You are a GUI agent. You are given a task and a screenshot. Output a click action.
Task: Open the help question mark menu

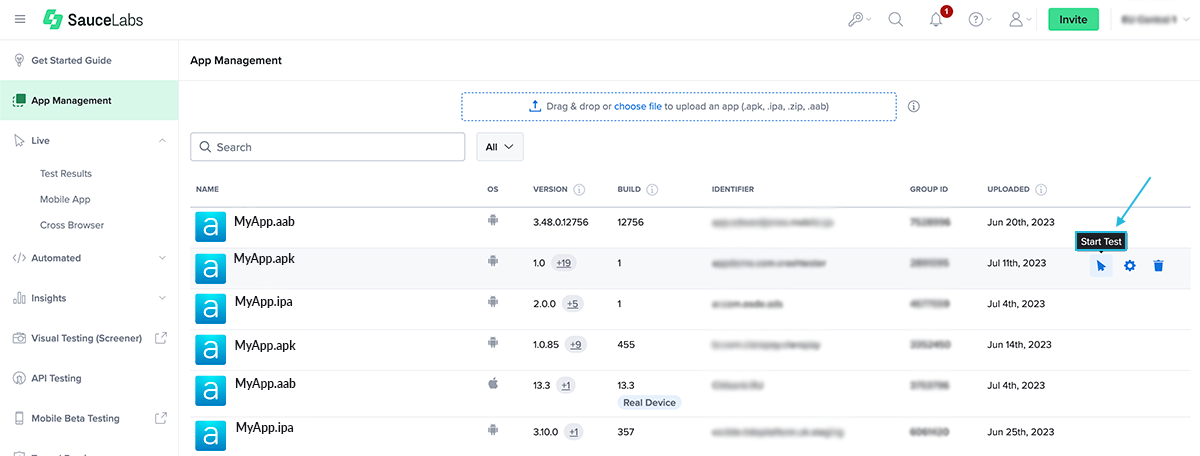tap(975, 20)
